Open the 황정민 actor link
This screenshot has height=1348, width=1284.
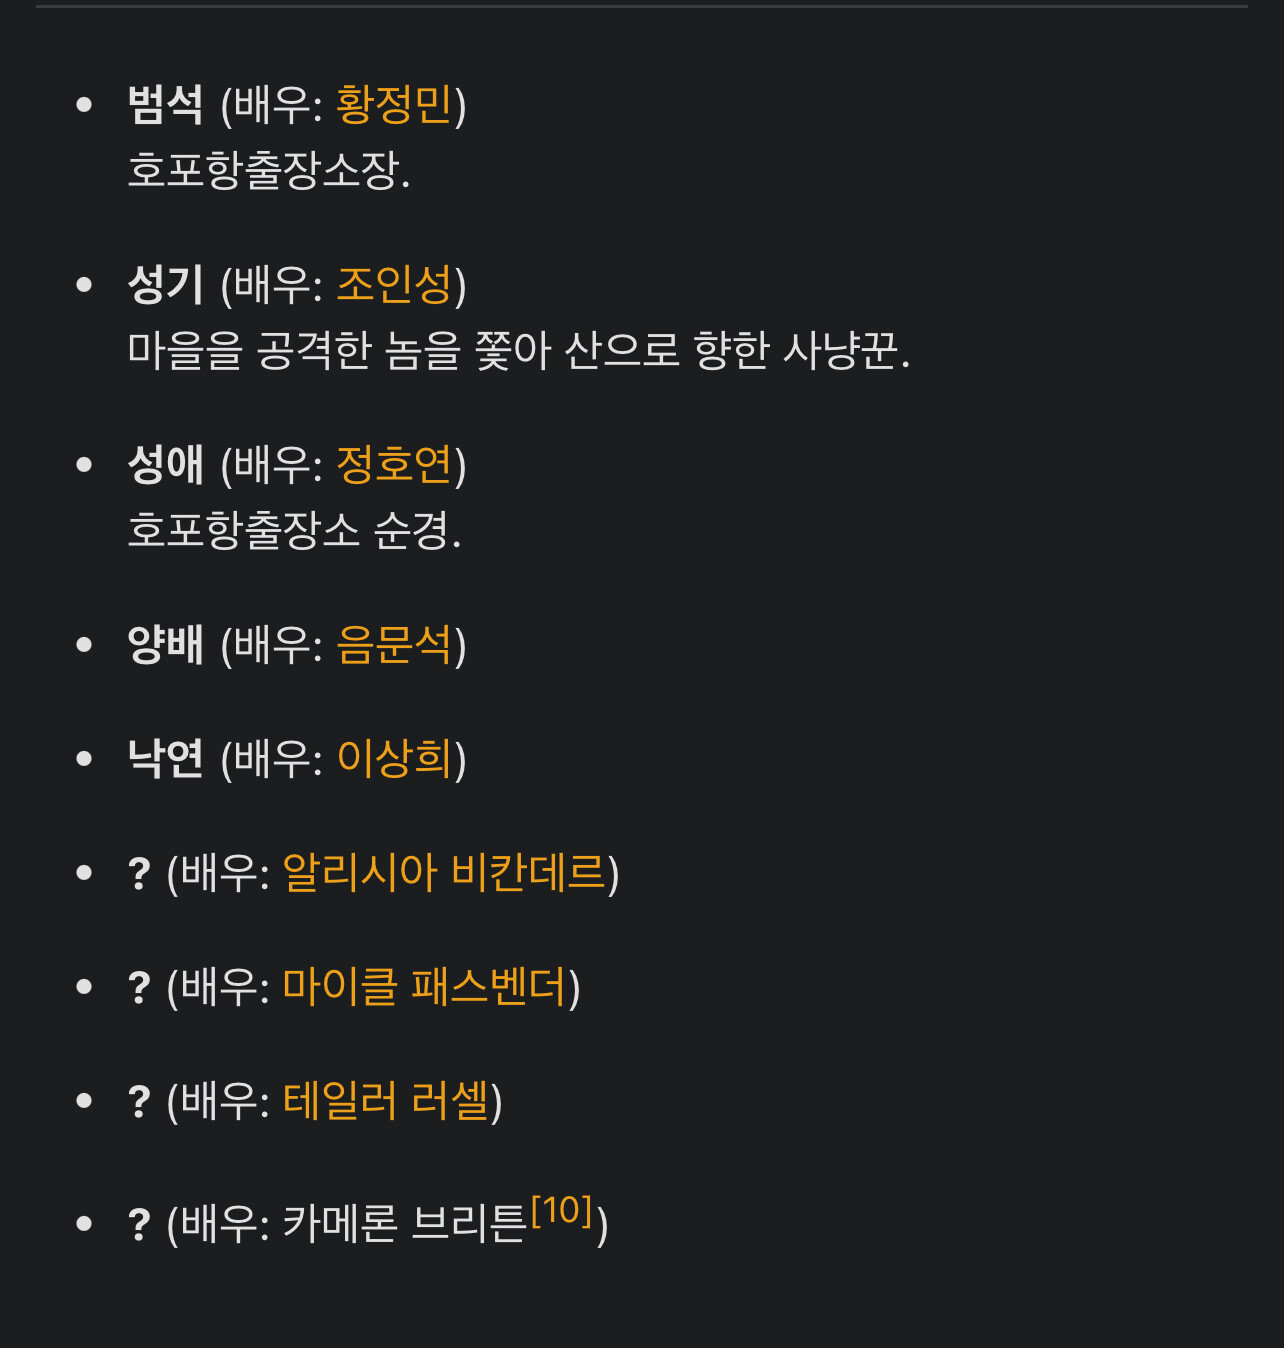tap(394, 105)
